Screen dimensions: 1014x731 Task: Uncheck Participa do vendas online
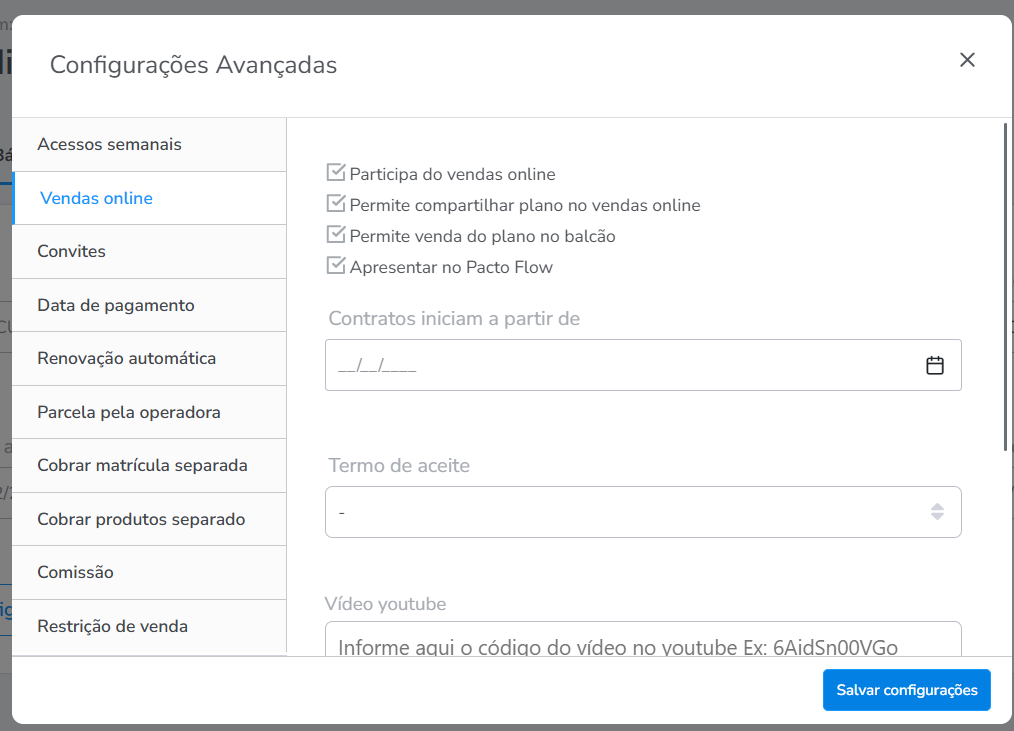pos(336,173)
